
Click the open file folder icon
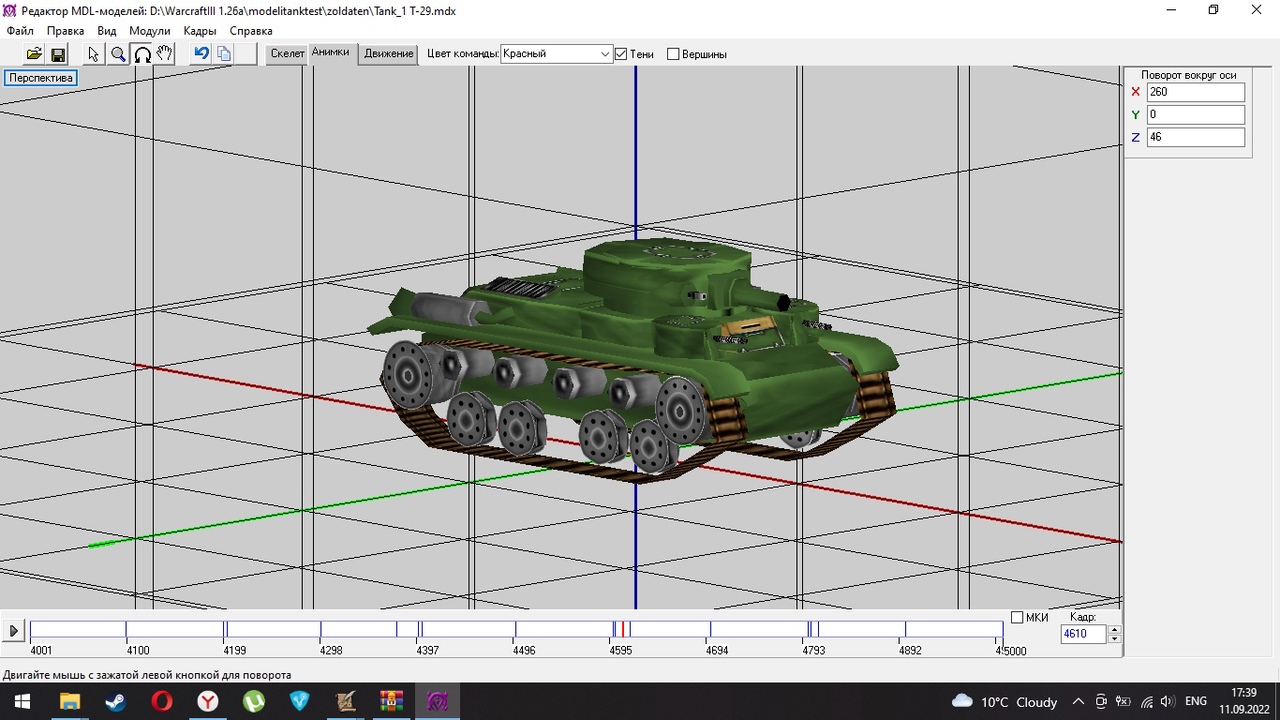click(x=34, y=54)
